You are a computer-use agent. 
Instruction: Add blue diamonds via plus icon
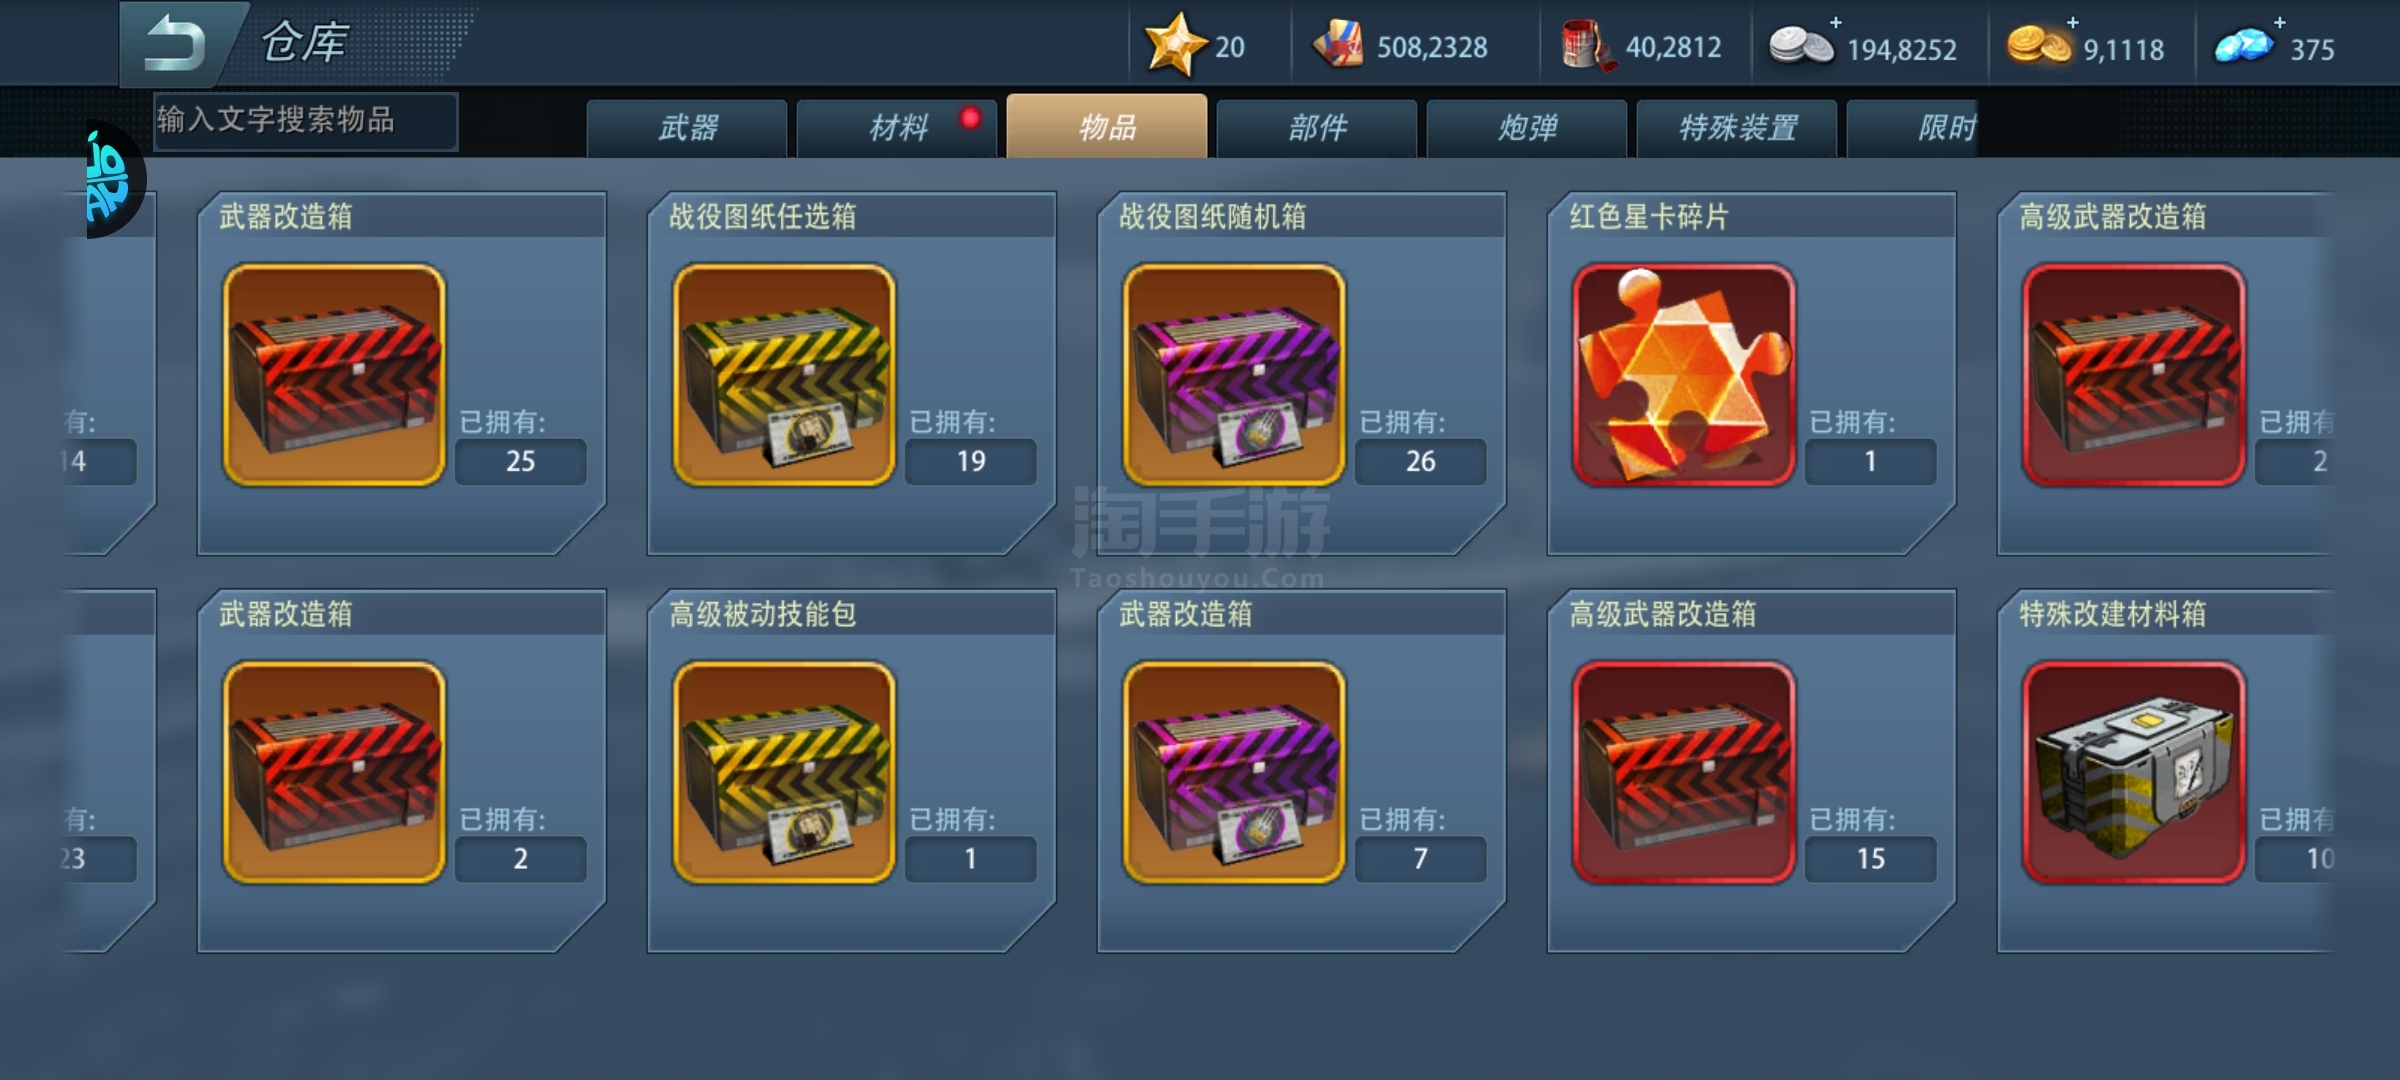pos(2279,22)
